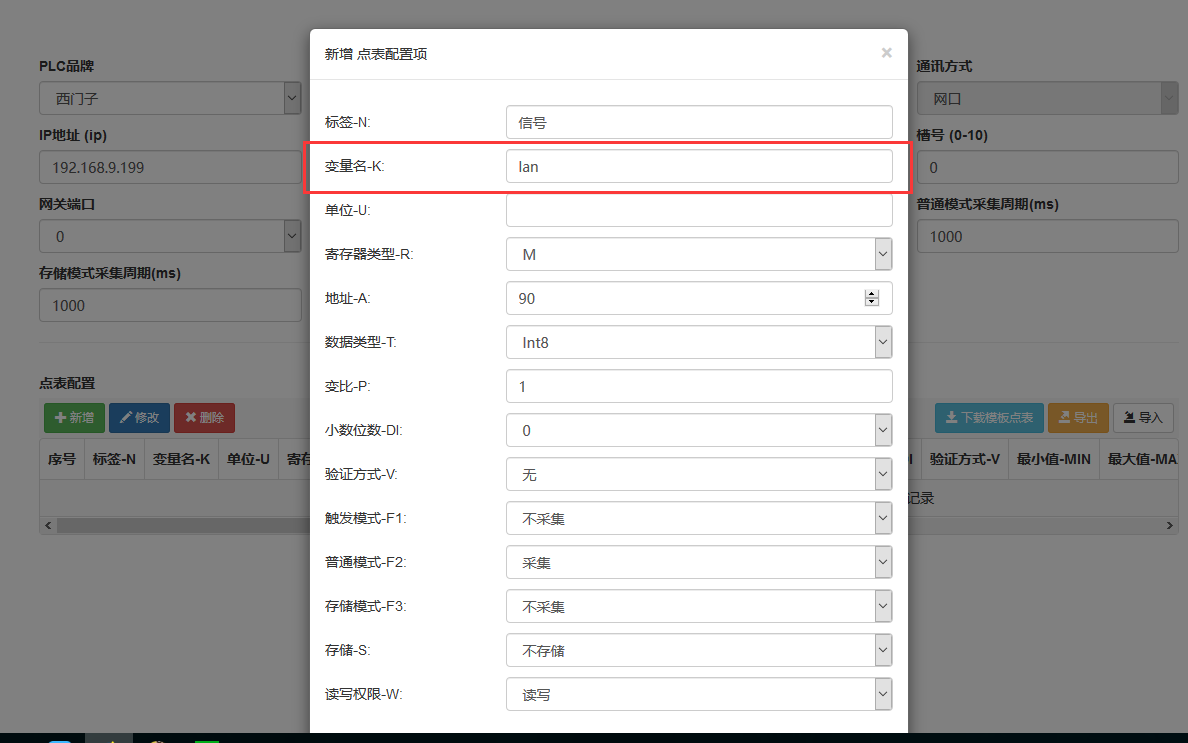Click the 变比-P input field
This screenshot has width=1188, height=743.
pos(698,387)
